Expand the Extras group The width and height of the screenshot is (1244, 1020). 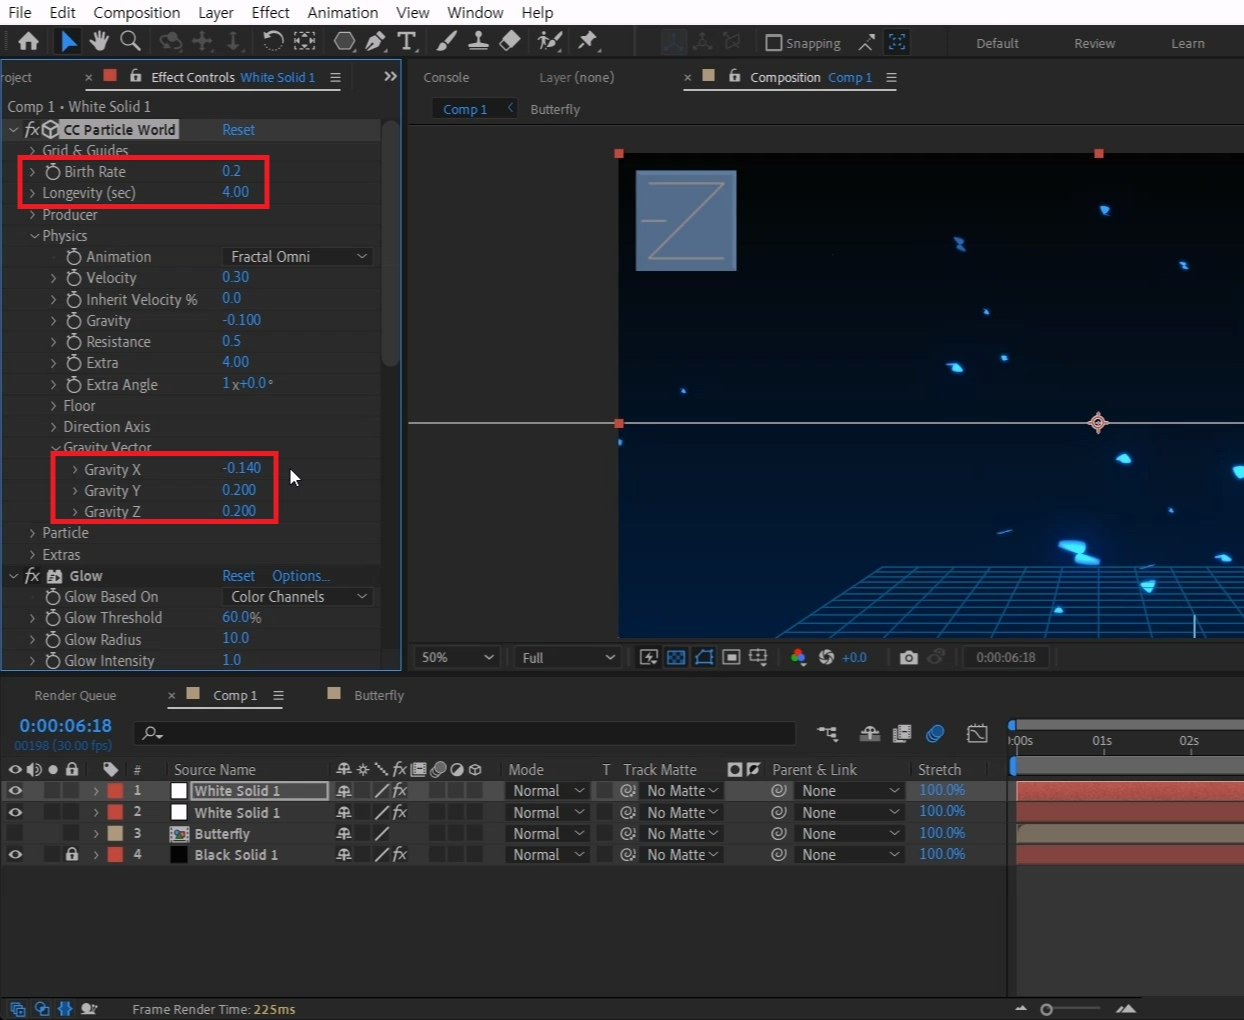click(33, 555)
